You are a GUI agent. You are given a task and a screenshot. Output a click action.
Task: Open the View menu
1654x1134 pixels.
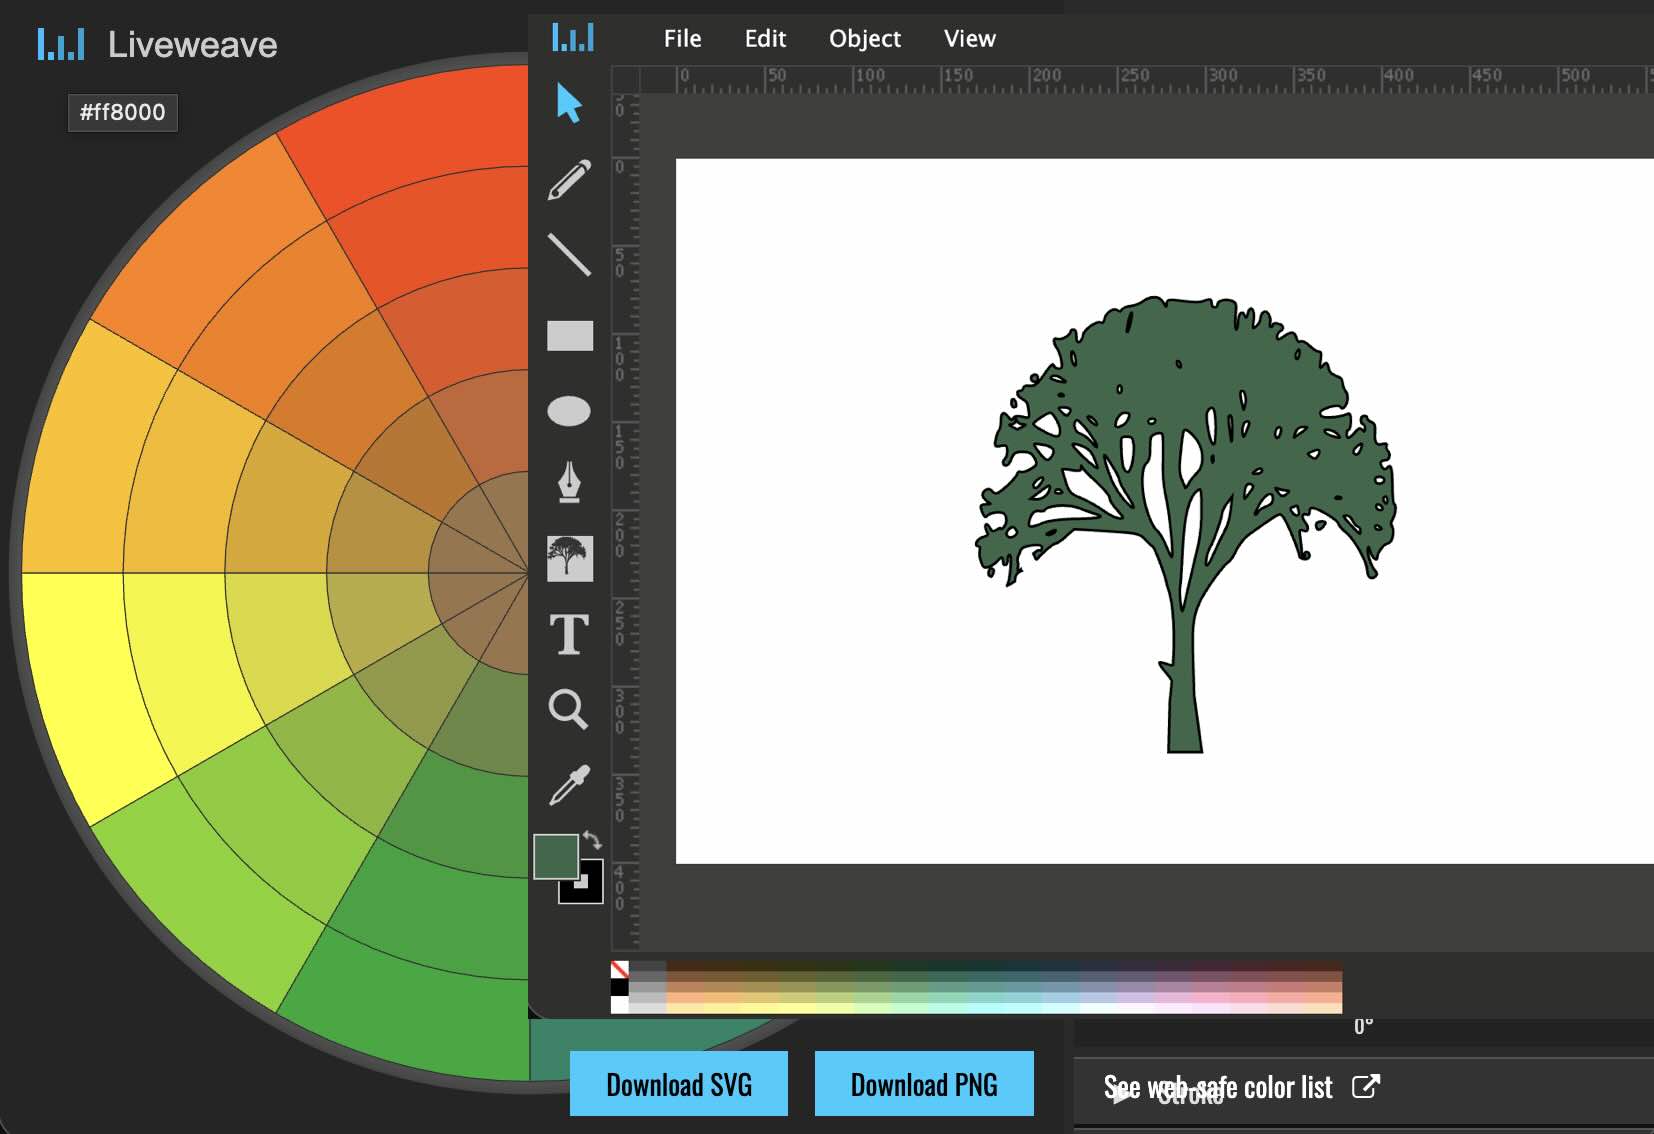coord(969,39)
